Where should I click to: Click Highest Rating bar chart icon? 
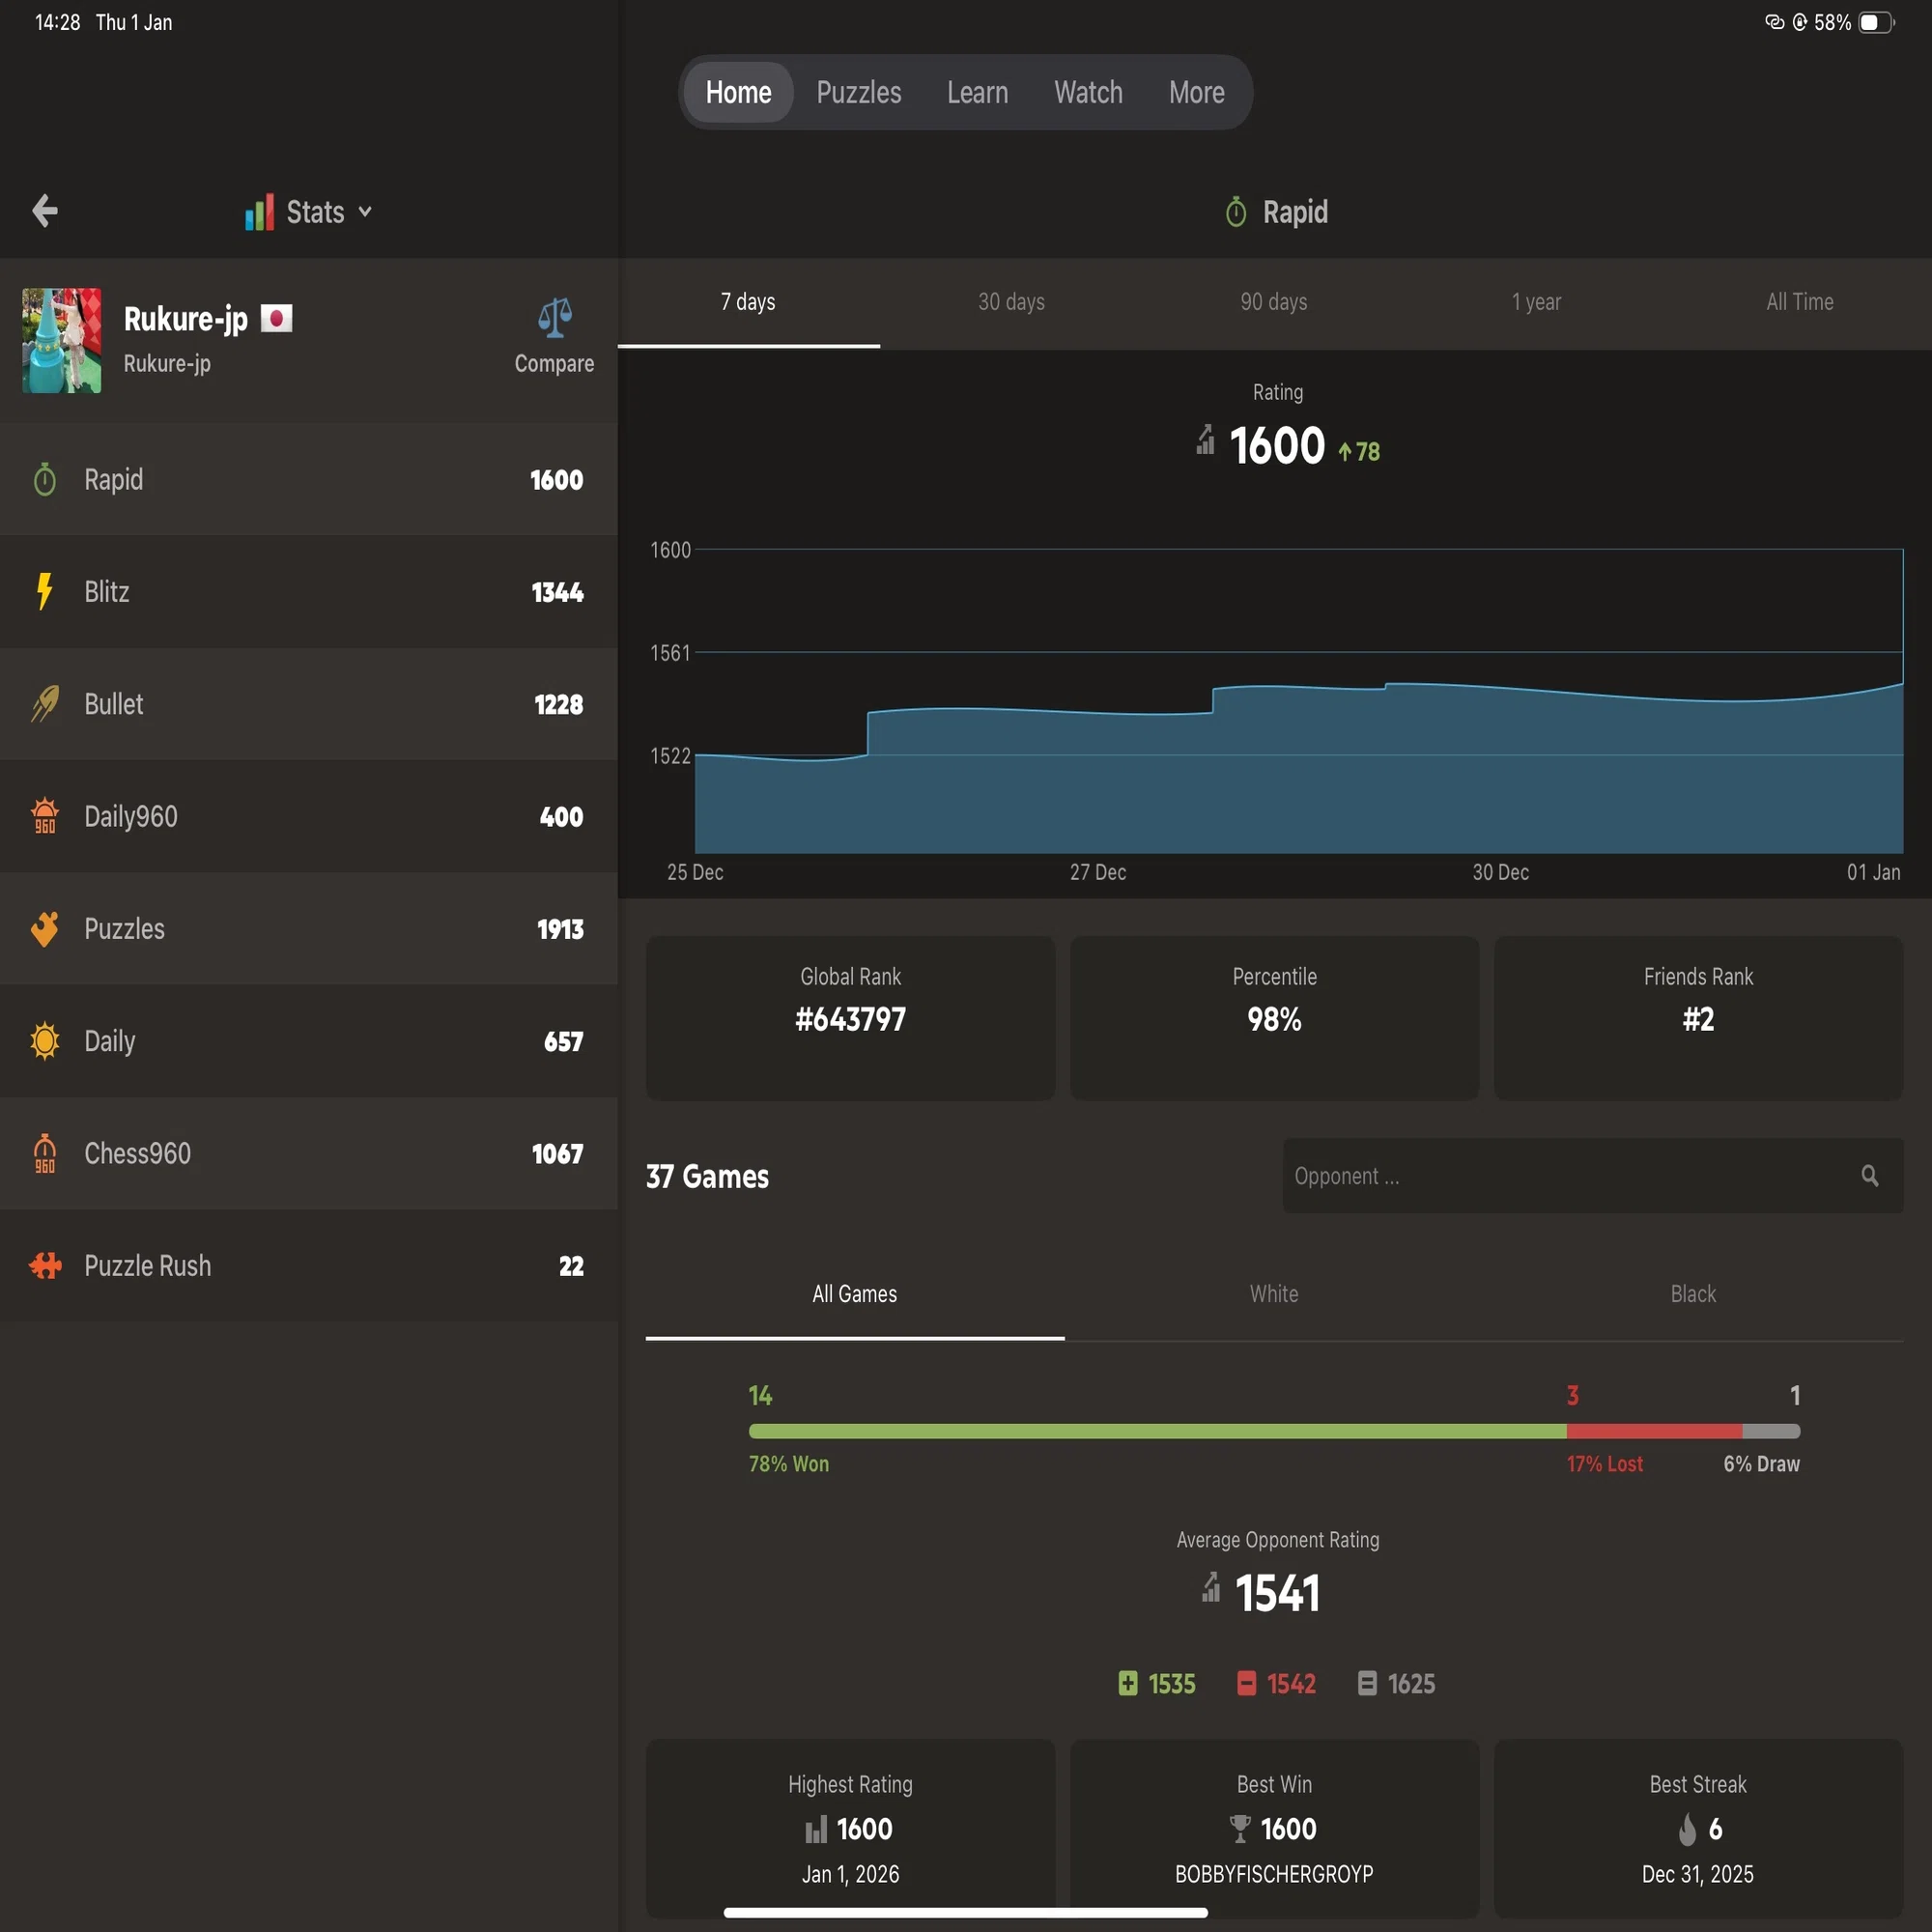point(816,1829)
